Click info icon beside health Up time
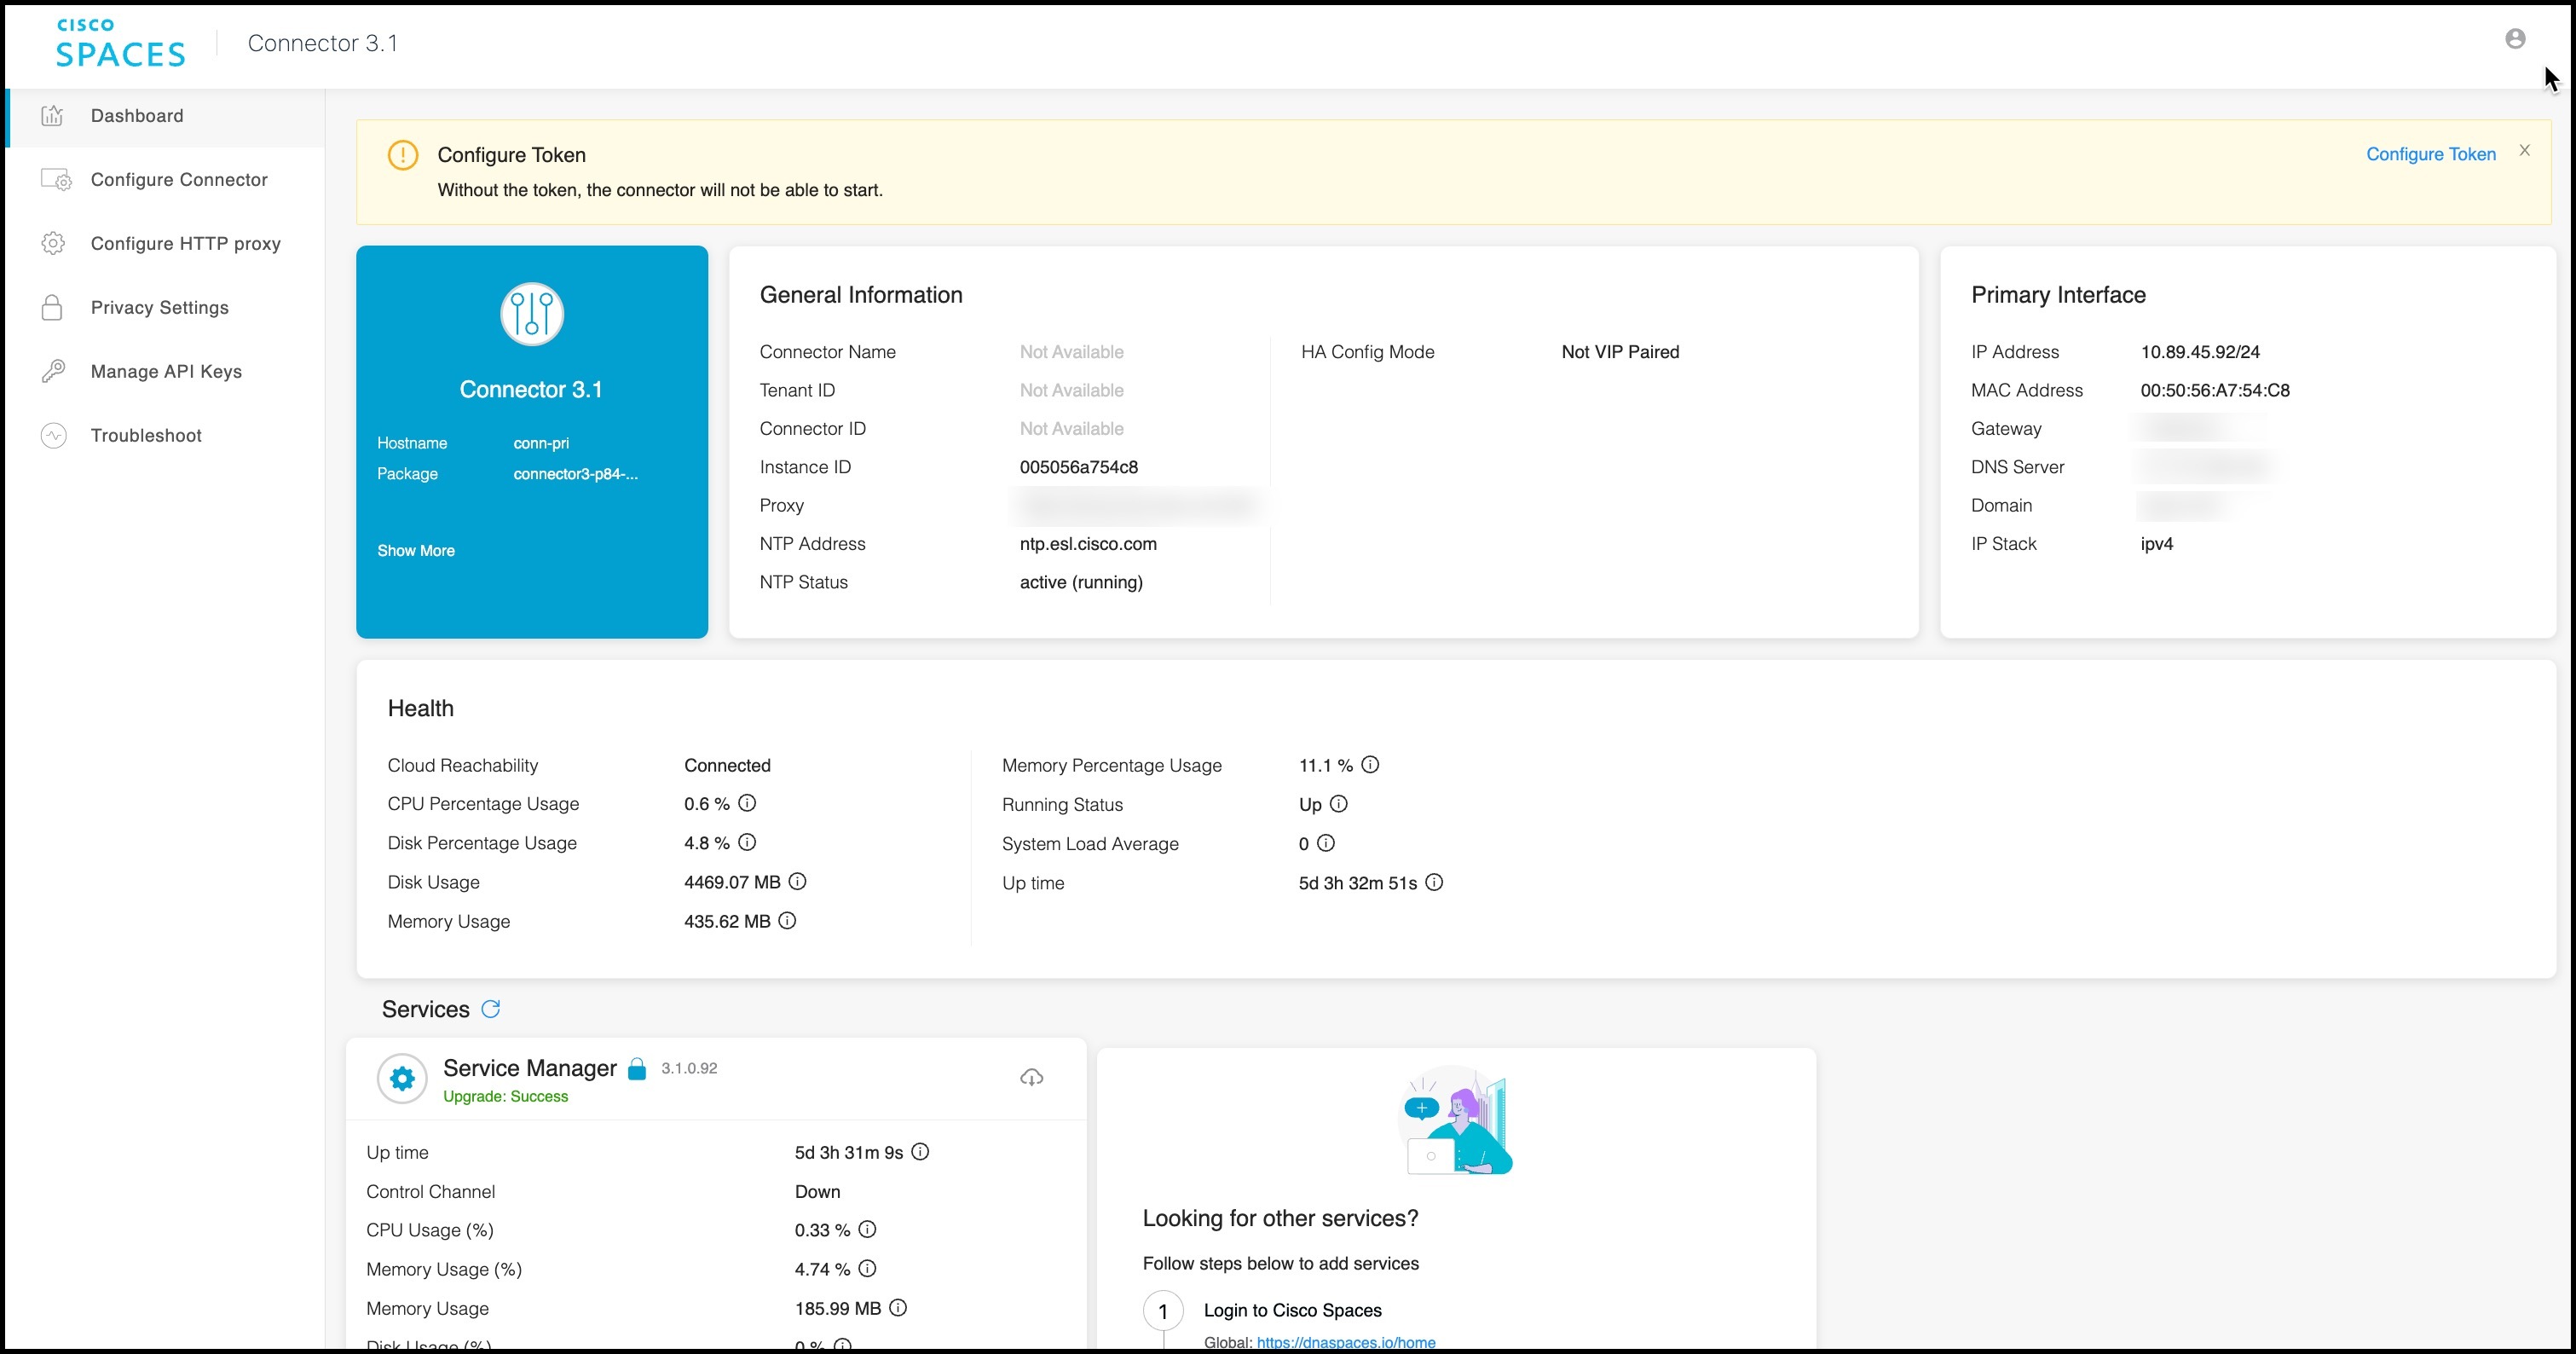This screenshot has height=1354, width=2576. (1434, 882)
